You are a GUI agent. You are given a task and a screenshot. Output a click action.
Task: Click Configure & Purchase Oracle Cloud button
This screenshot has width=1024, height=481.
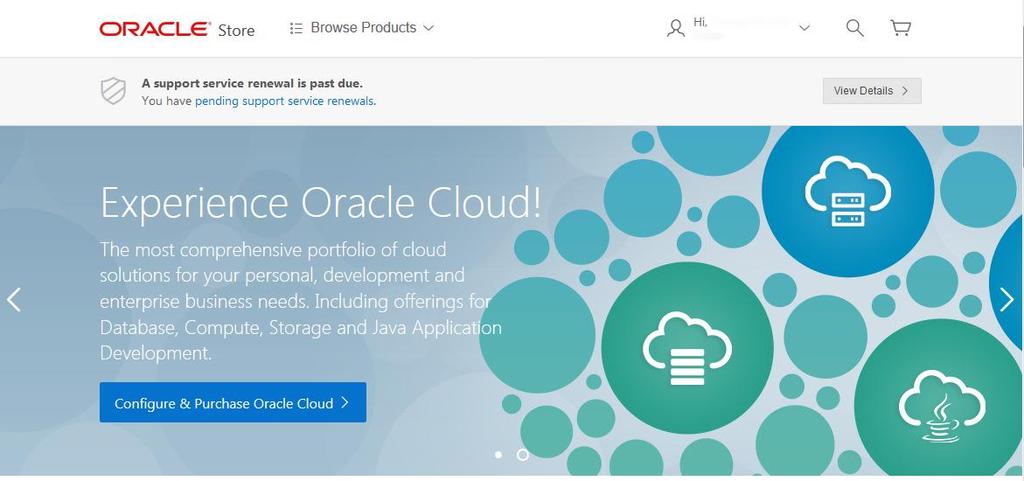232,403
